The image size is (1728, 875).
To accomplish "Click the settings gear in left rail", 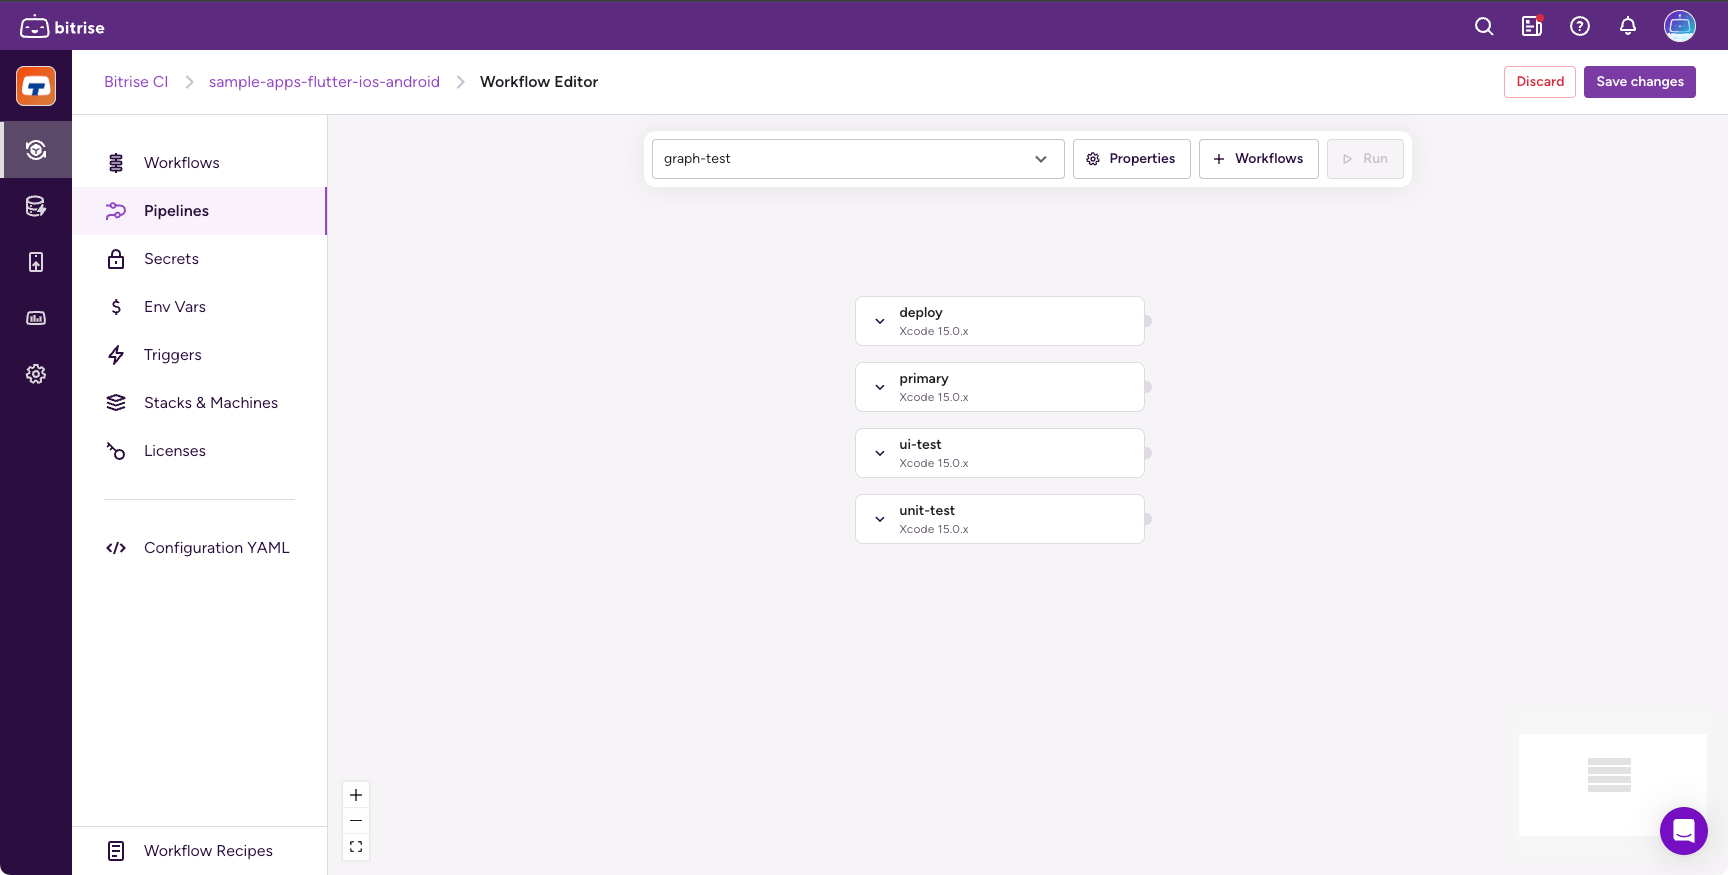I will coord(36,374).
